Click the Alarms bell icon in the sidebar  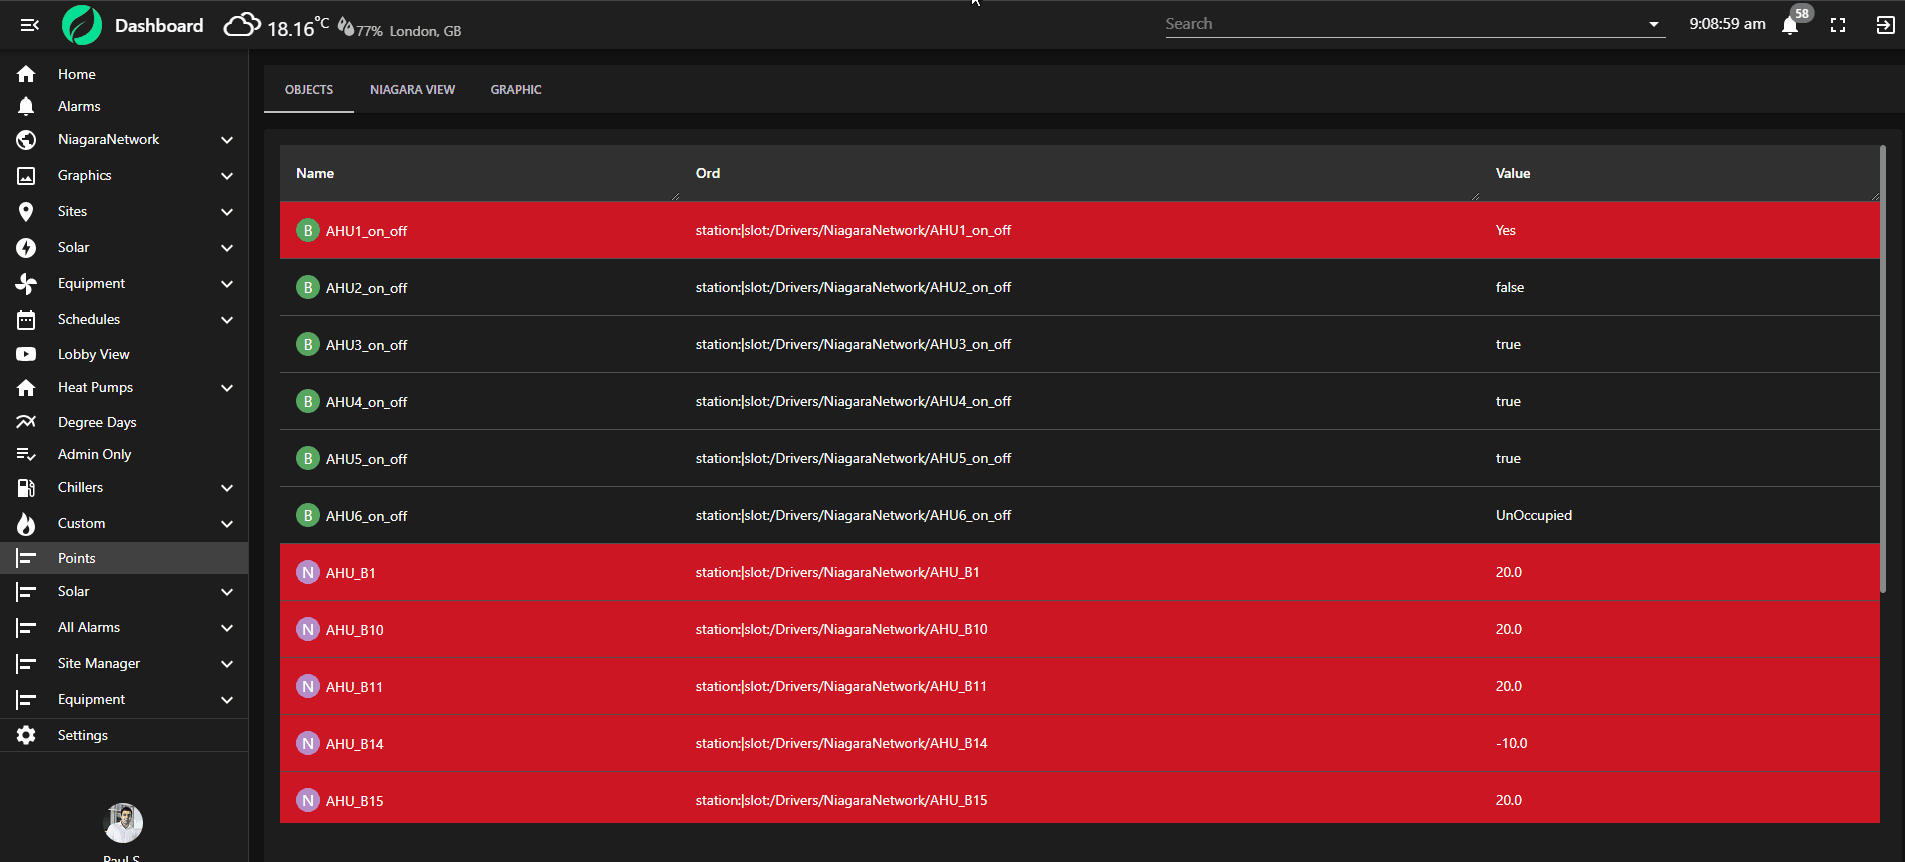(x=26, y=106)
